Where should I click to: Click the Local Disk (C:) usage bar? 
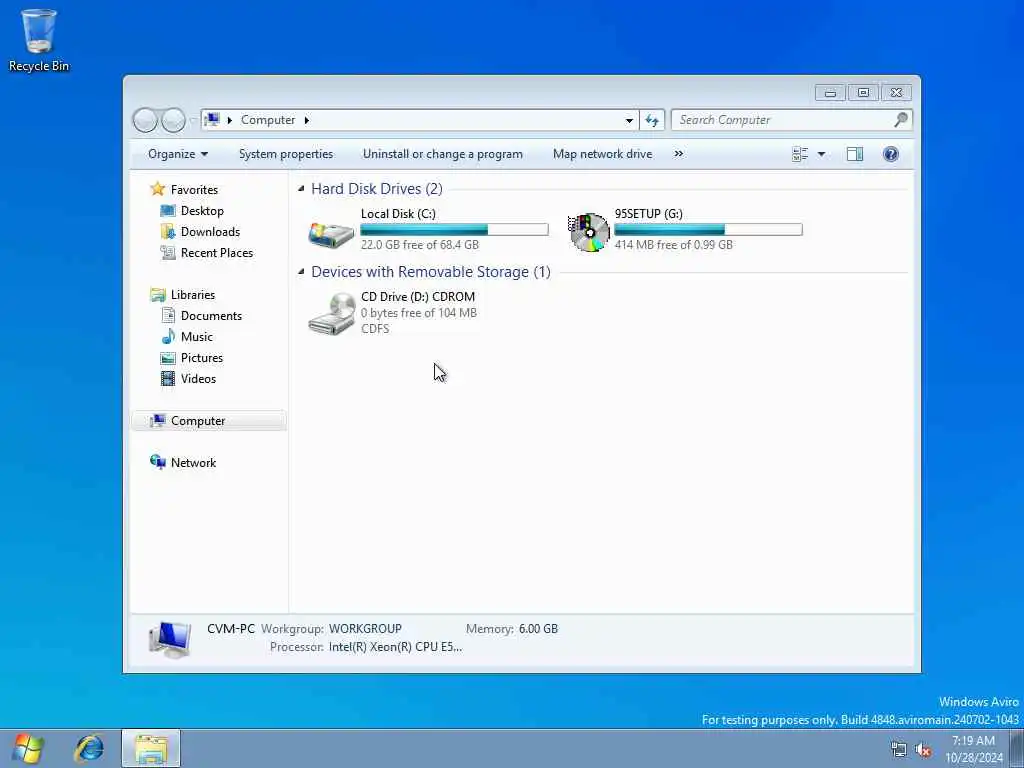pos(454,229)
